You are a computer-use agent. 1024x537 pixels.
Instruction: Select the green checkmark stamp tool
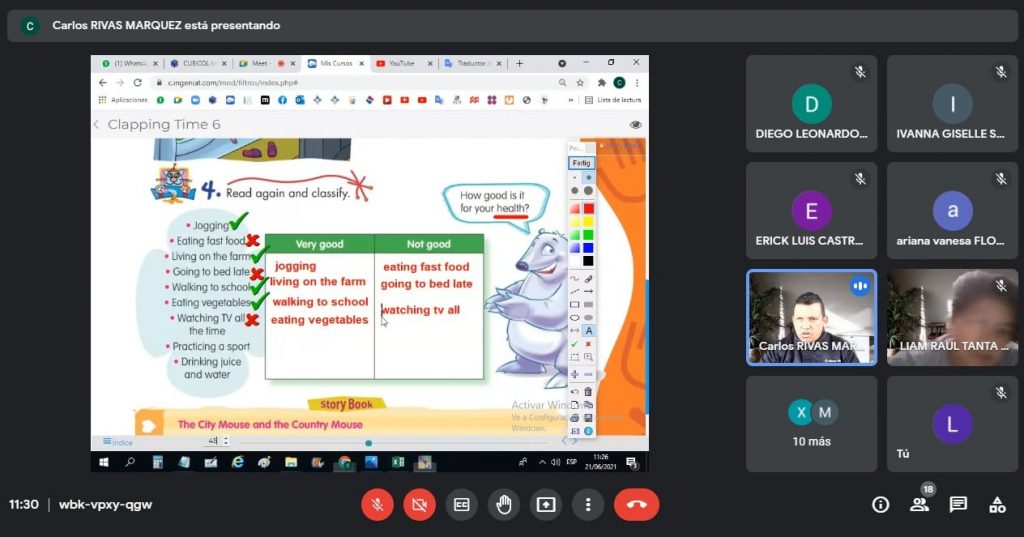pos(575,344)
